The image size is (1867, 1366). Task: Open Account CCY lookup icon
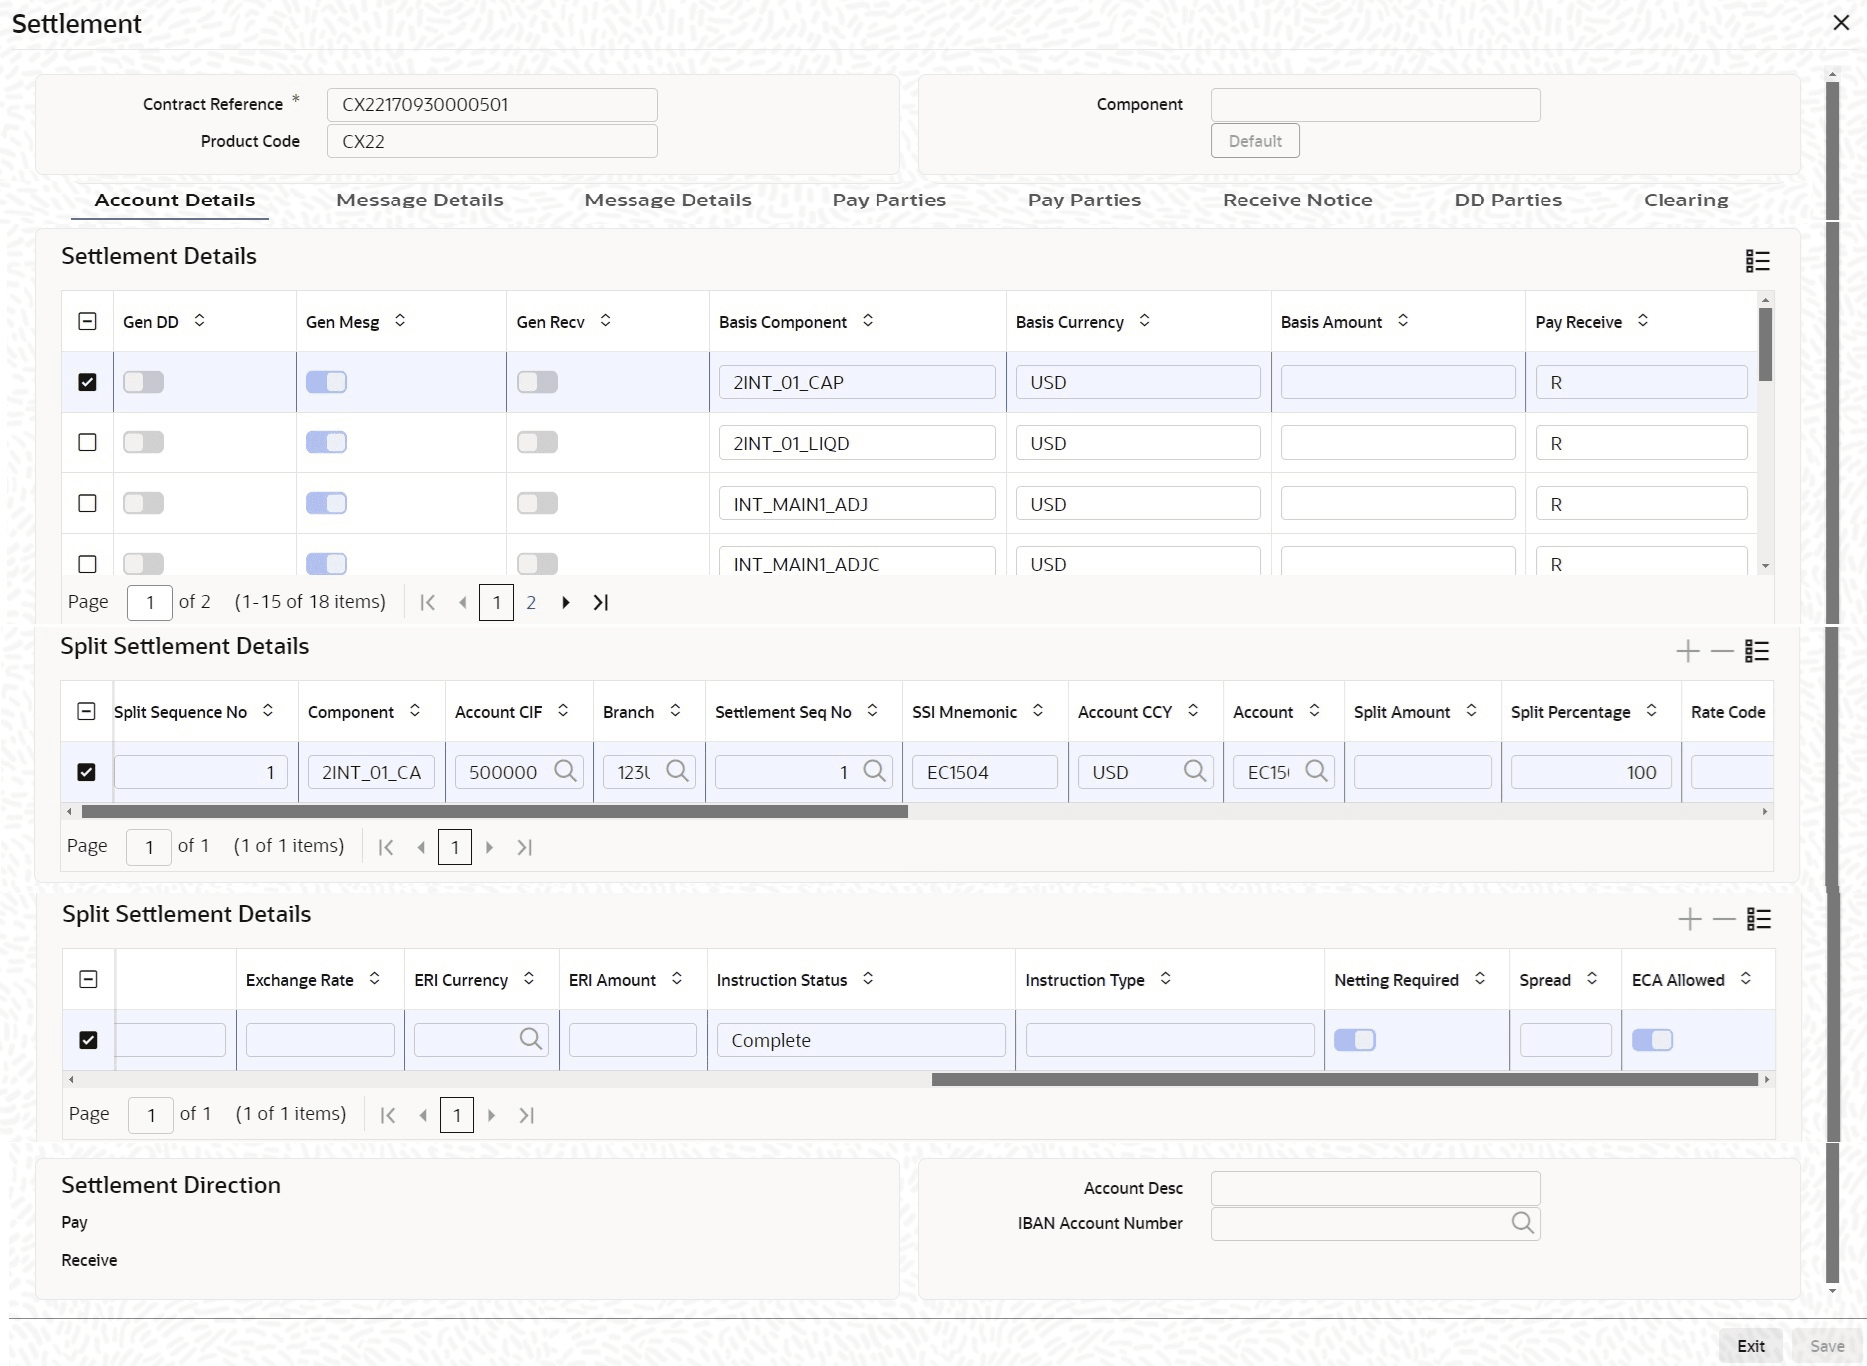1194,771
